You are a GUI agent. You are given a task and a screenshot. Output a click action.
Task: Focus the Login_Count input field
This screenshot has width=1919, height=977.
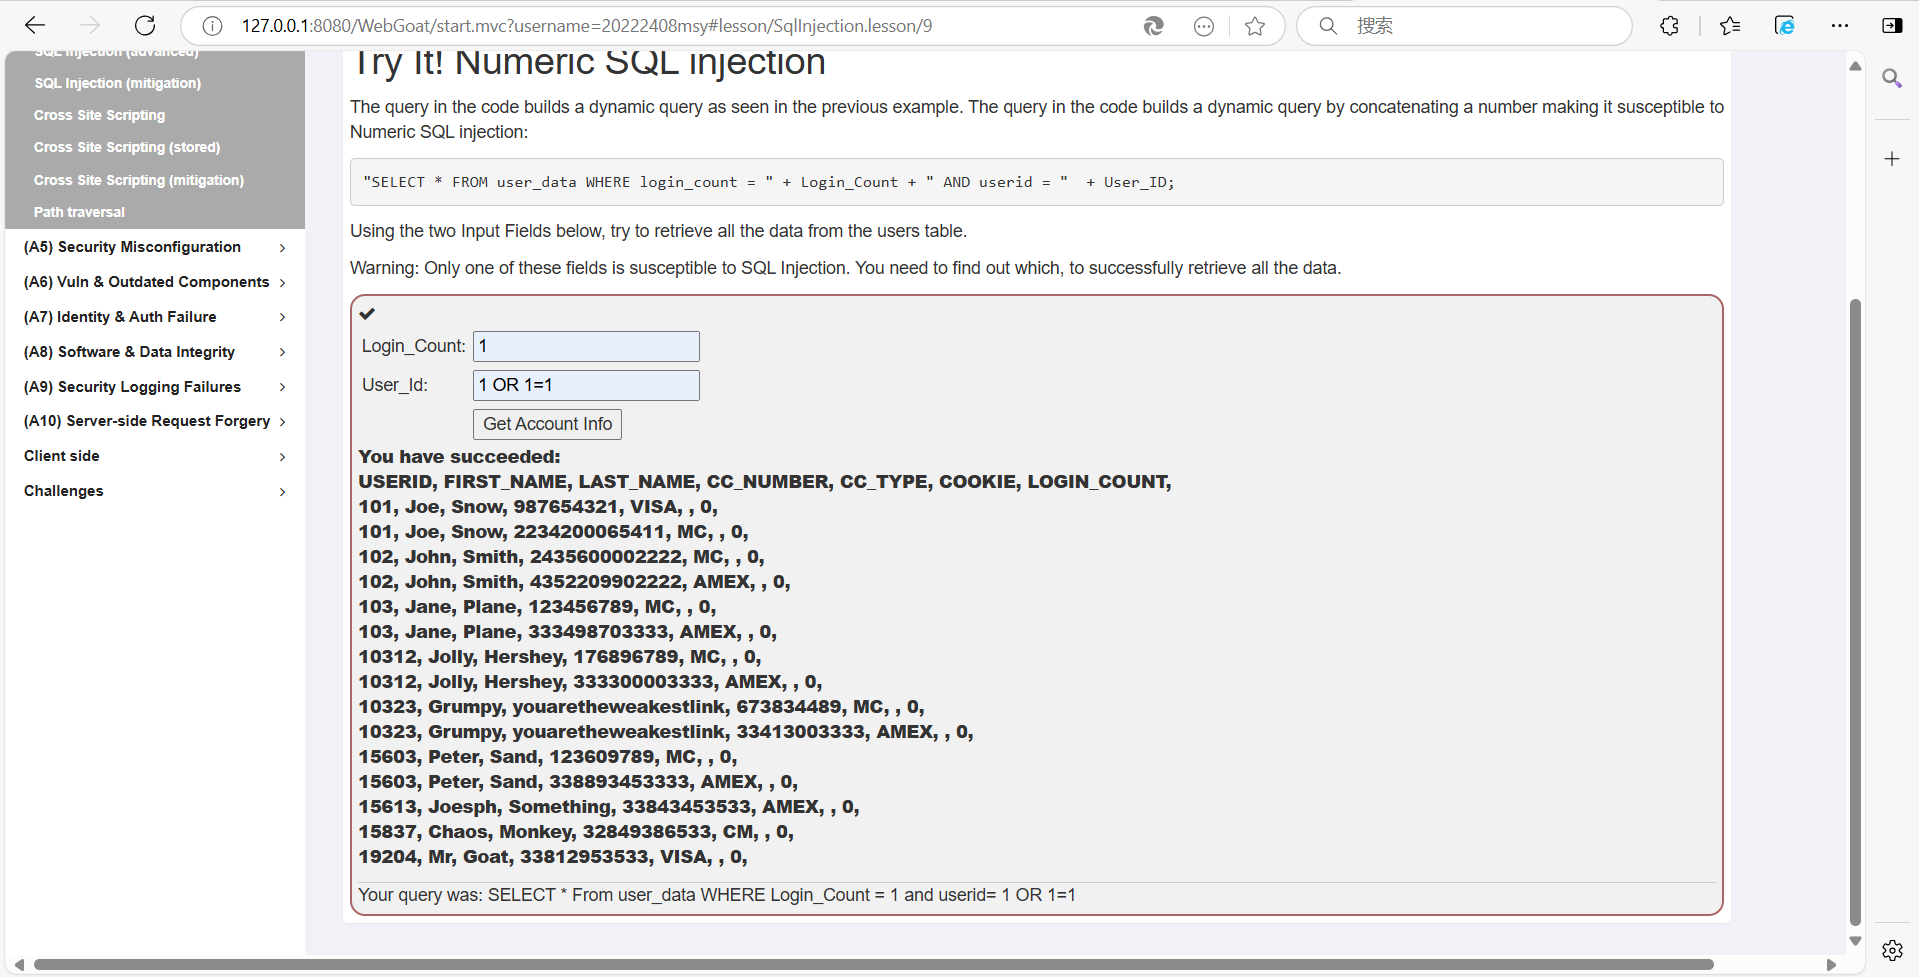[586, 346]
